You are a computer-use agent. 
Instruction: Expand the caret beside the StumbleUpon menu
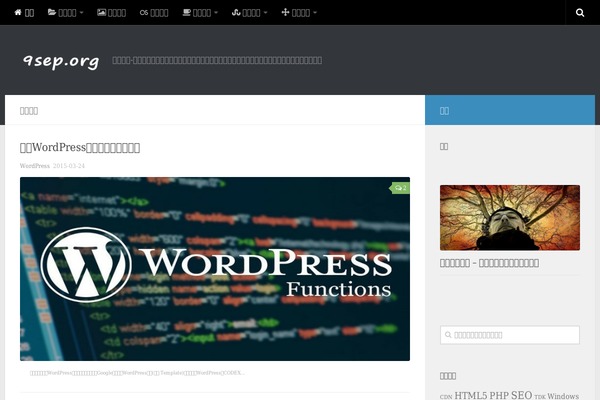pos(265,13)
